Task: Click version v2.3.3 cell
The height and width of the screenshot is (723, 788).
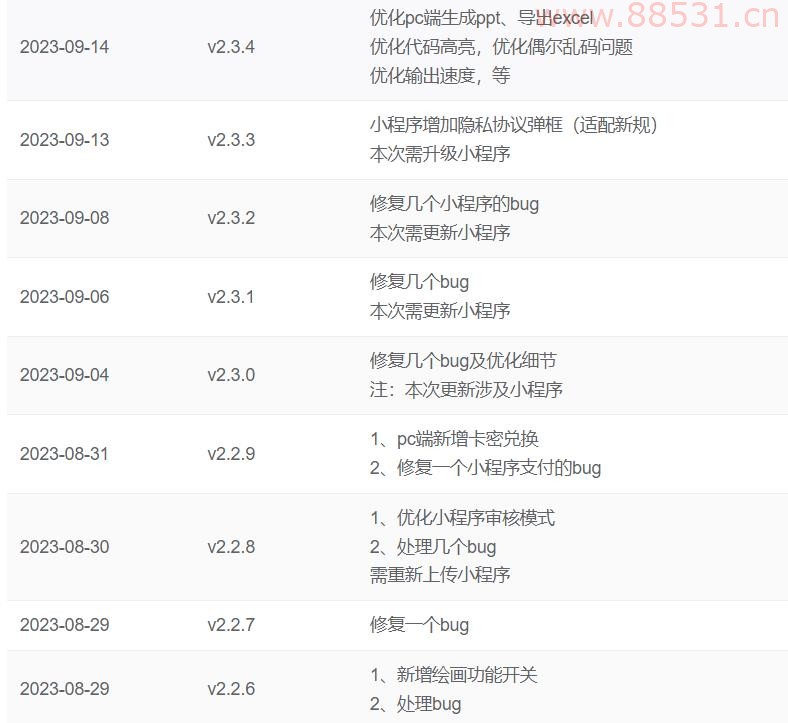Action: coord(231,140)
